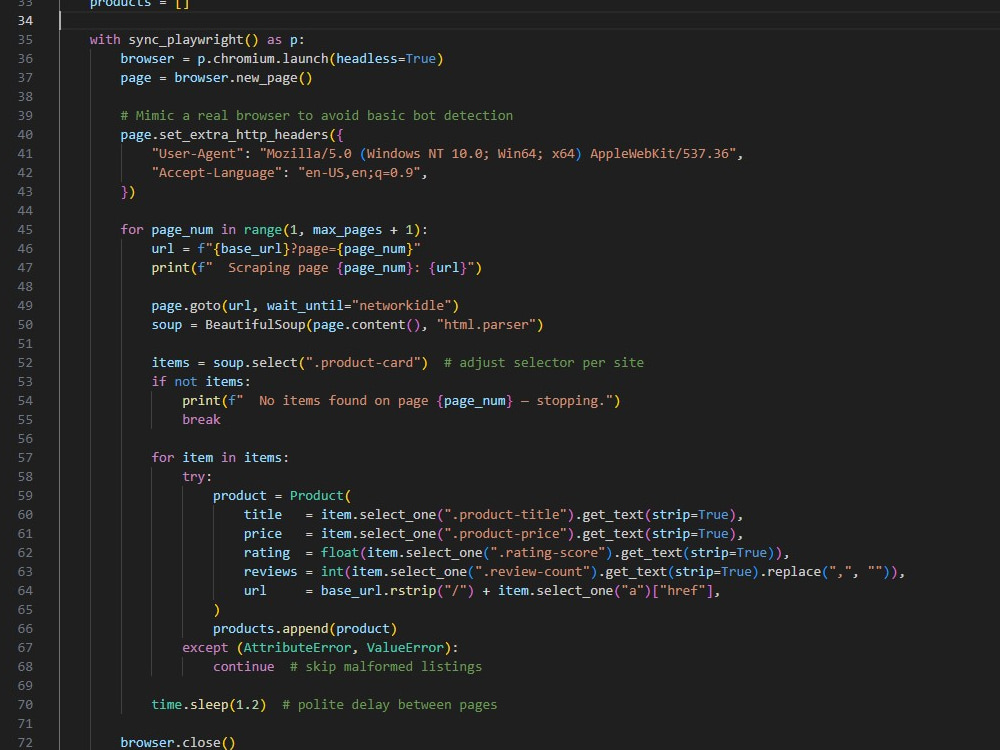Click 'max_pages' on line 45
The image size is (1000, 750).
click(x=347, y=230)
